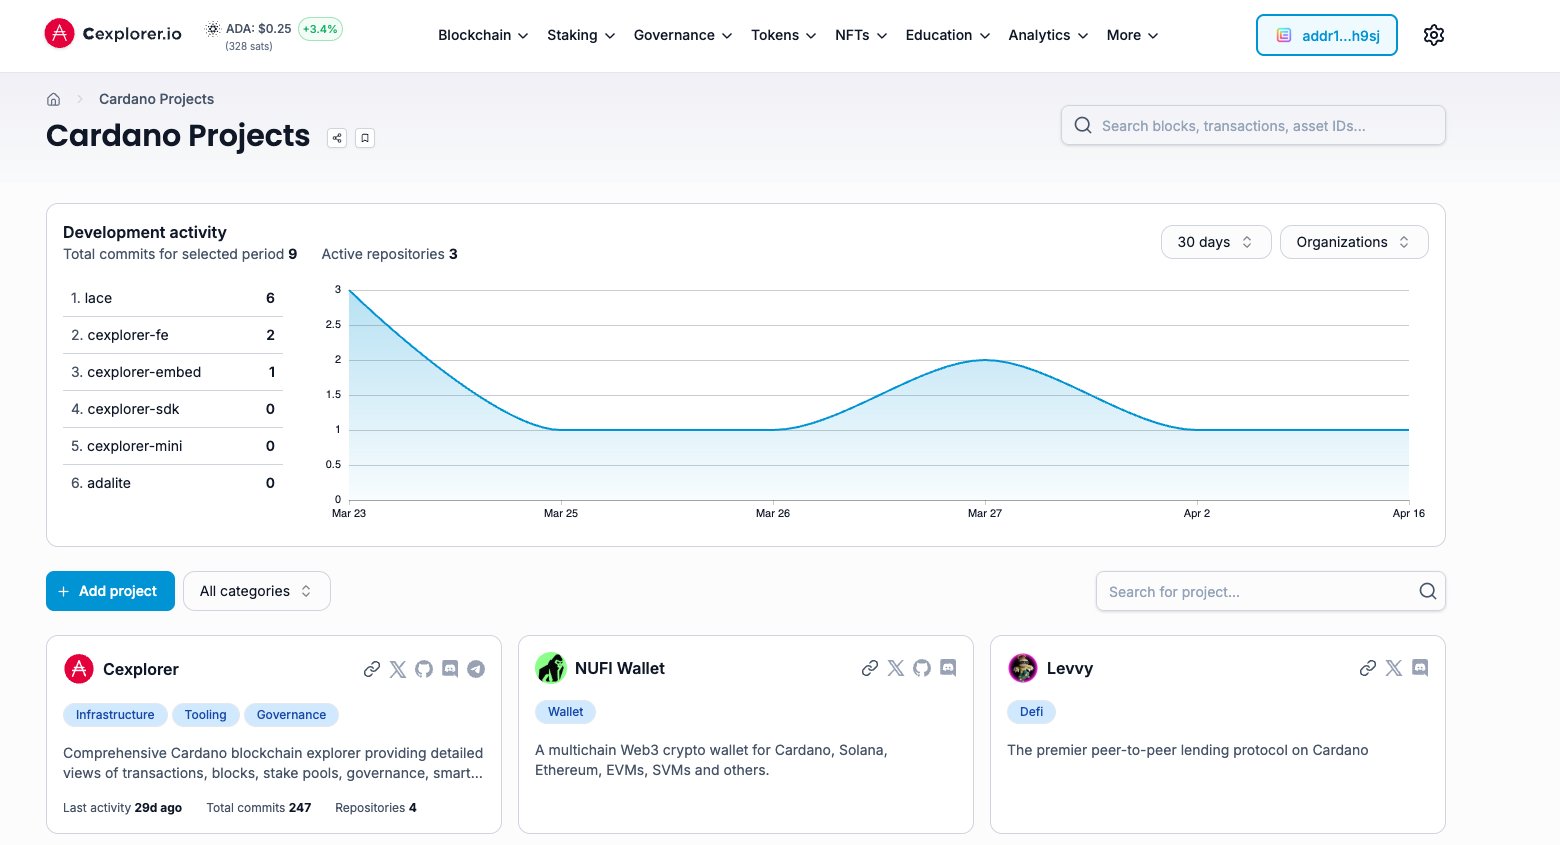The image size is (1560, 845).
Task: Open the Organizations dropdown
Action: coord(1353,242)
